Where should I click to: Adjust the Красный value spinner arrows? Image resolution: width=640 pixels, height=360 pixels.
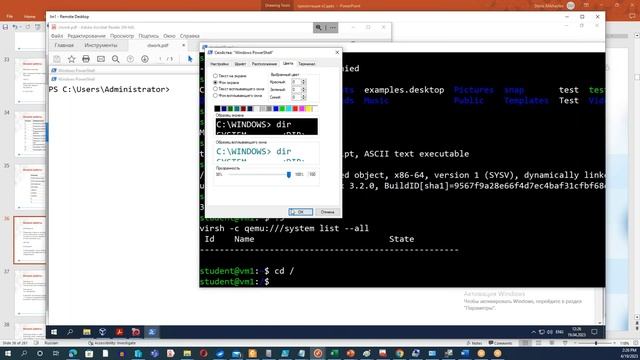[303, 82]
